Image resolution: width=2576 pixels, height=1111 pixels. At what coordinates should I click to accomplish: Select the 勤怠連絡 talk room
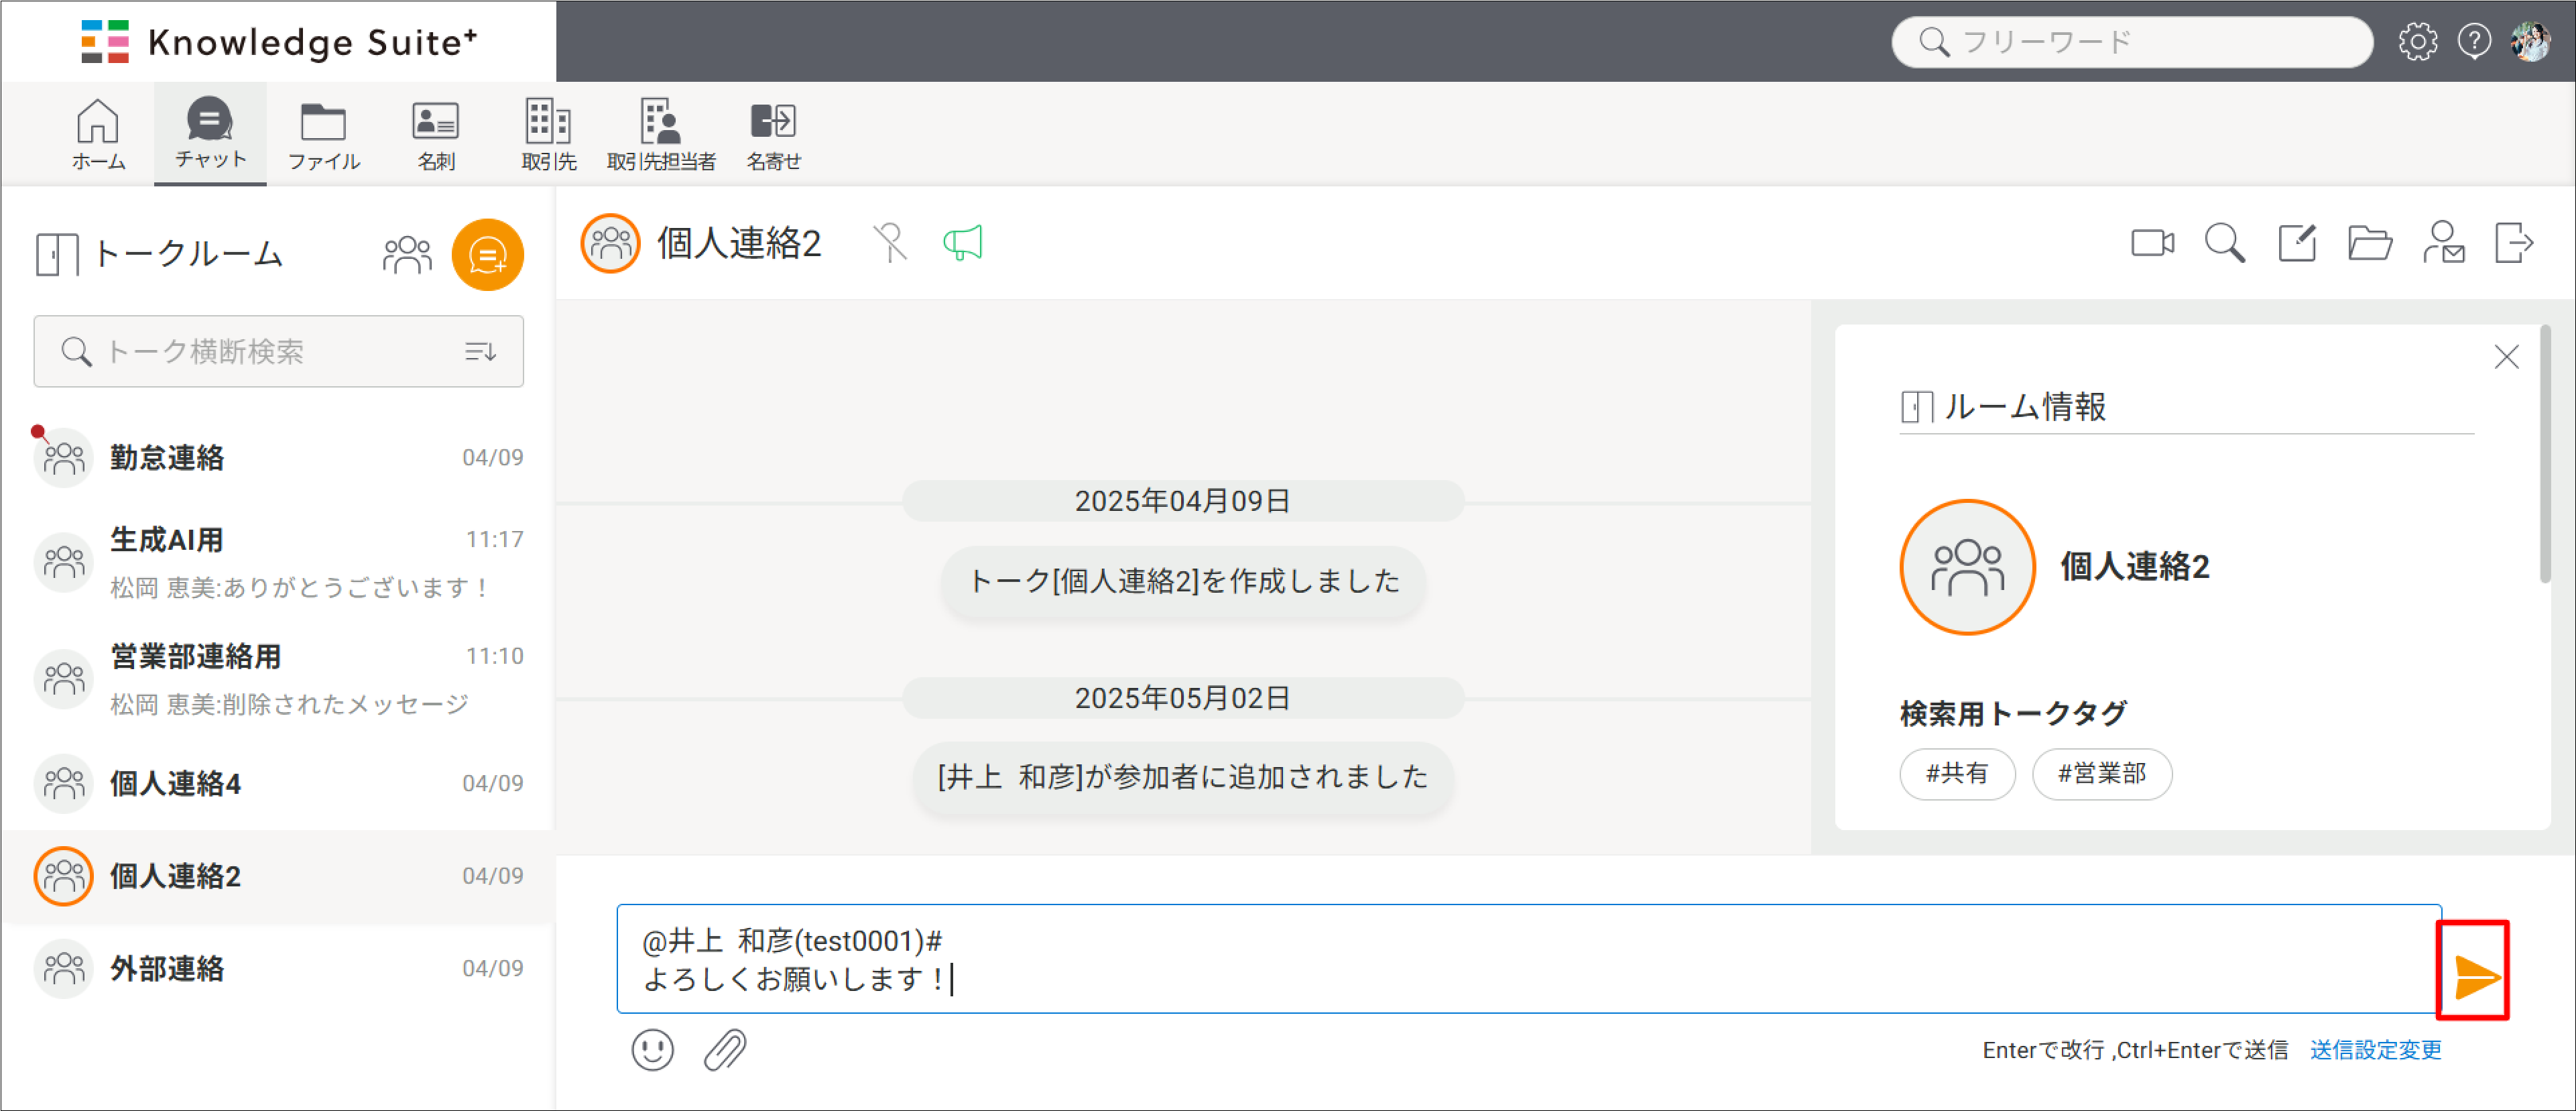click(278, 457)
